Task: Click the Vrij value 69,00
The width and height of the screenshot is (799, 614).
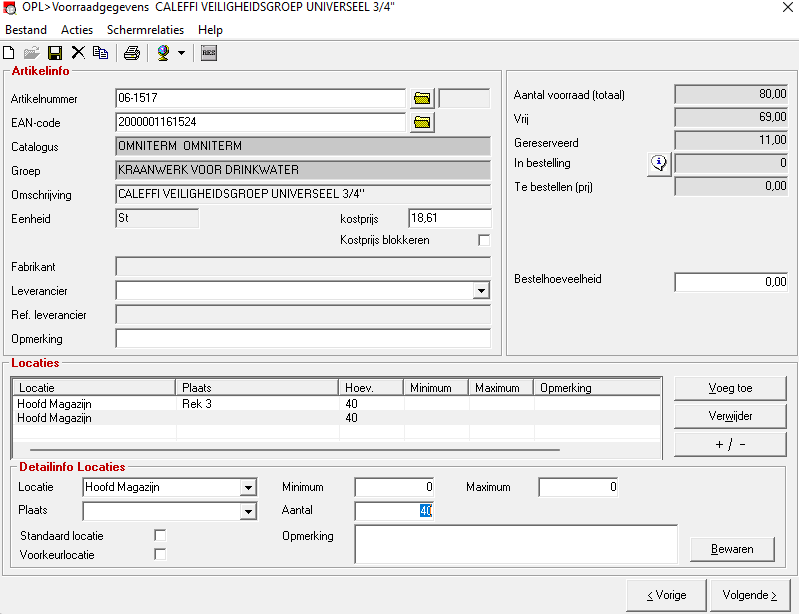Action: [x=731, y=118]
